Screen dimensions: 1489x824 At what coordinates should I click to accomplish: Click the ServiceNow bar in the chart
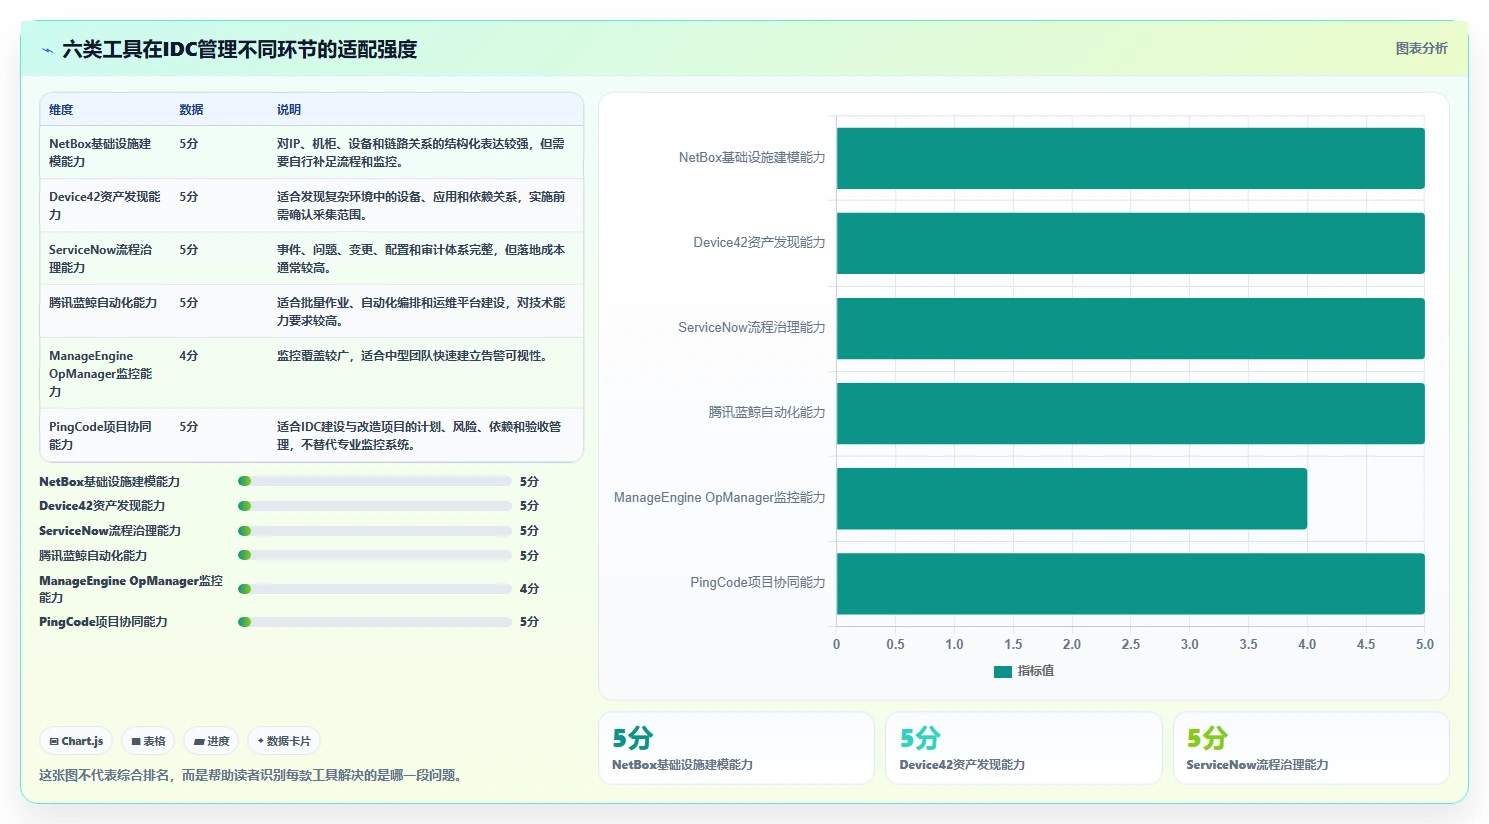coord(1131,328)
